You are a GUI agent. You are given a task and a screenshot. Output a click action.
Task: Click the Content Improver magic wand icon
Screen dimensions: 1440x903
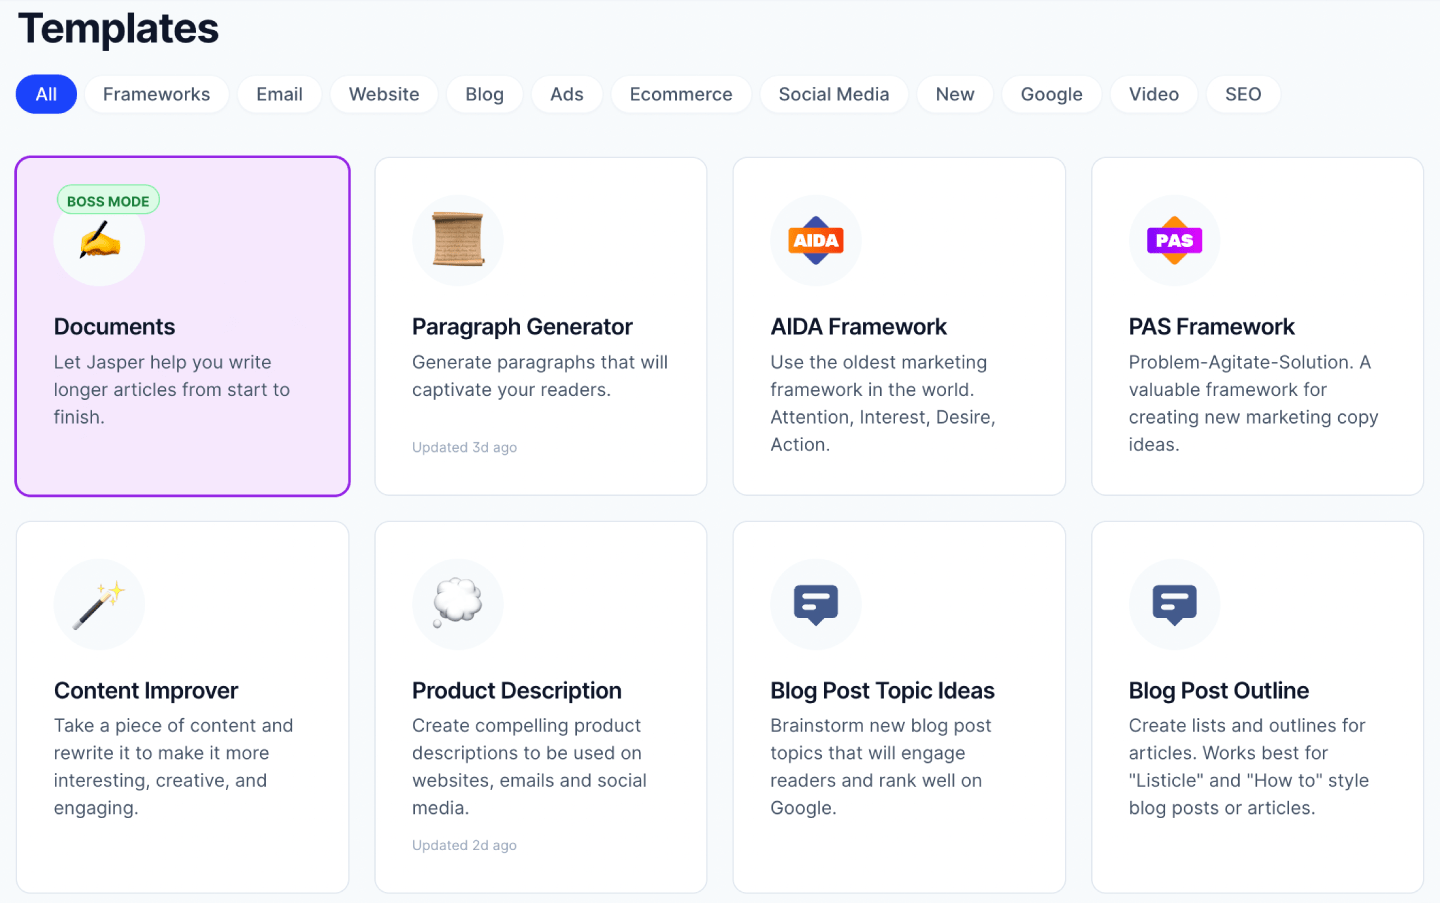coord(99,604)
